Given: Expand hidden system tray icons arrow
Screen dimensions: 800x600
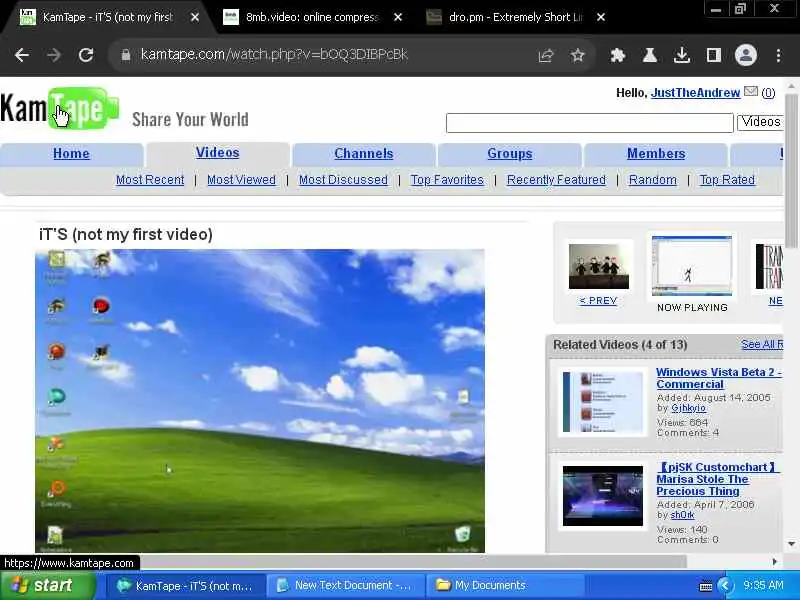Looking at the screenshot, I should tap(724, 586).
